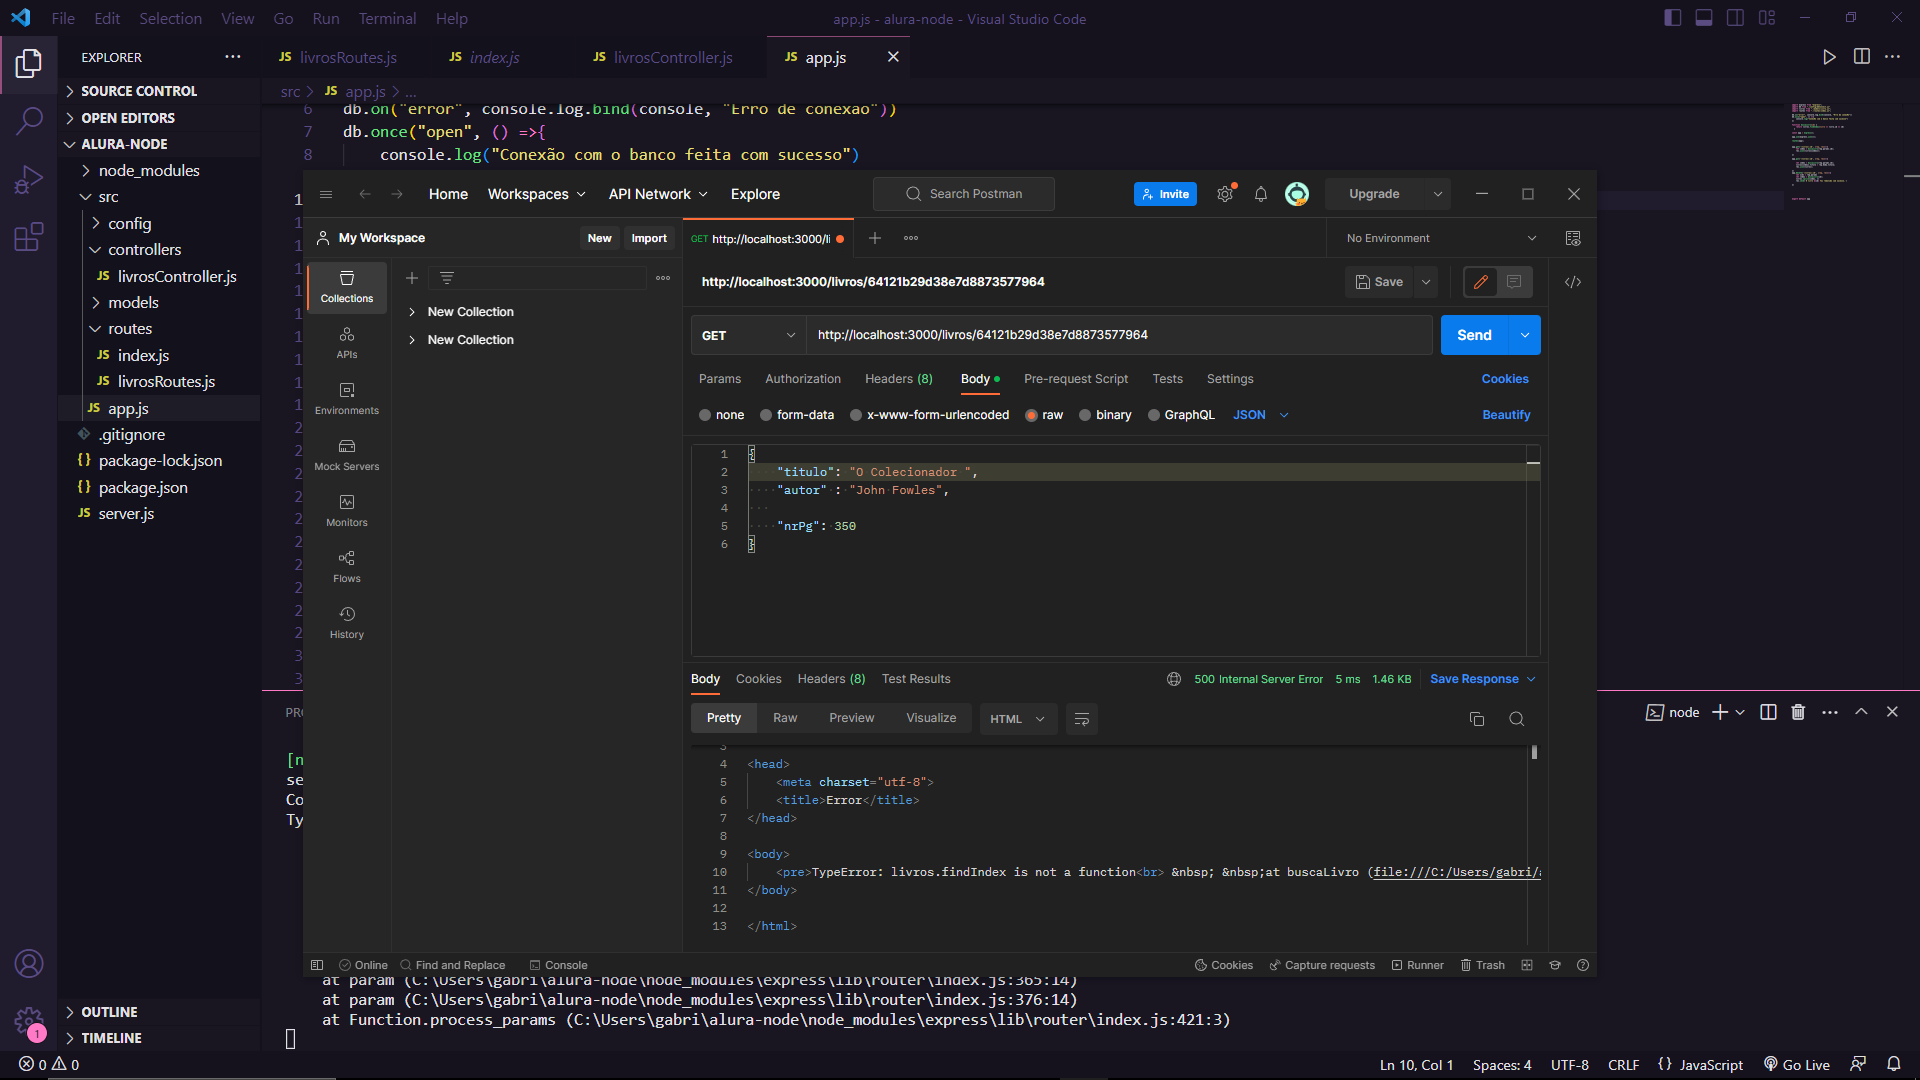Select form-data body option
Image resolution: width=1920 pixels, height=1080 pixels.
[766, 415]
